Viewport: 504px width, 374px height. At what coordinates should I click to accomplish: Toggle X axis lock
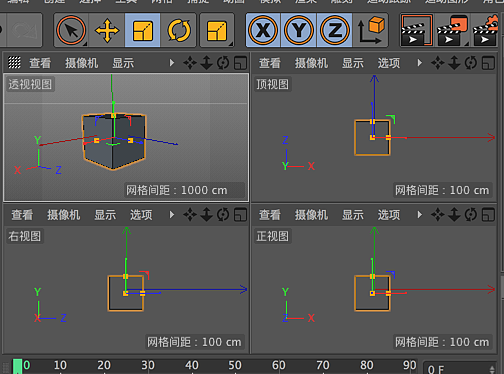pyautogui.click(x=263, y=30)
